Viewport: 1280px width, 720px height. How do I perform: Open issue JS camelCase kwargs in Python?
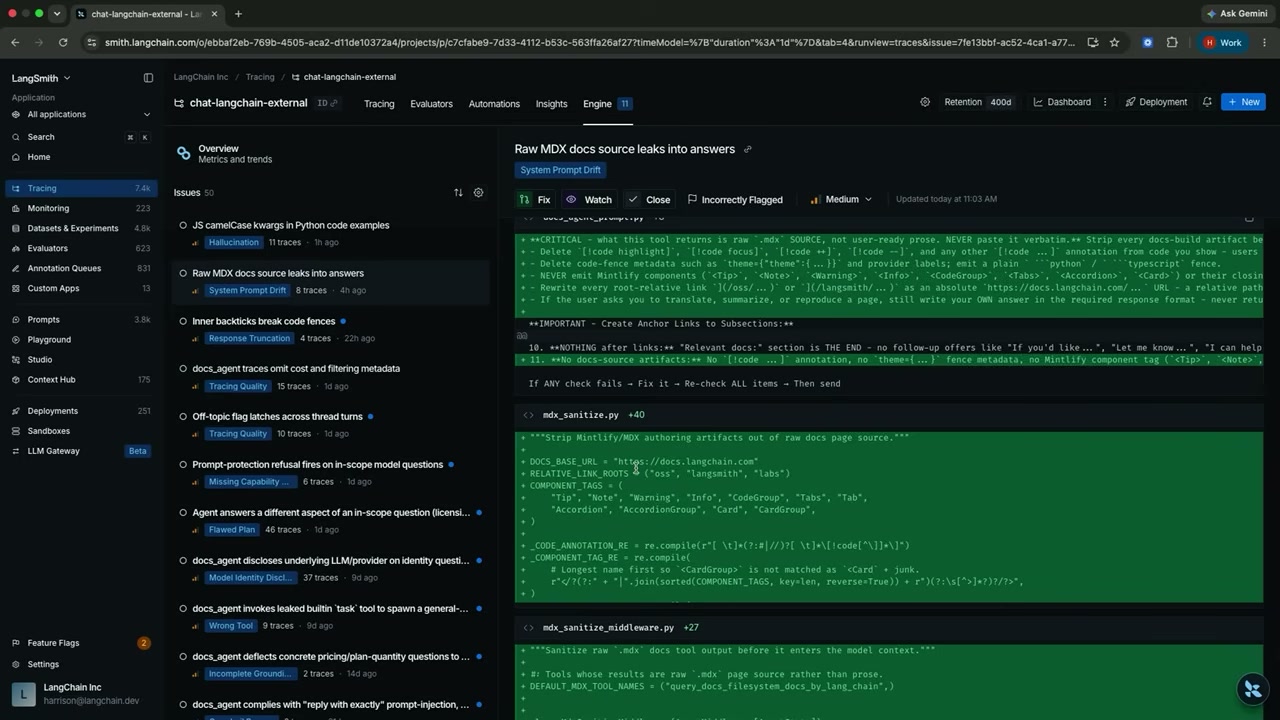tap(330, 233)
